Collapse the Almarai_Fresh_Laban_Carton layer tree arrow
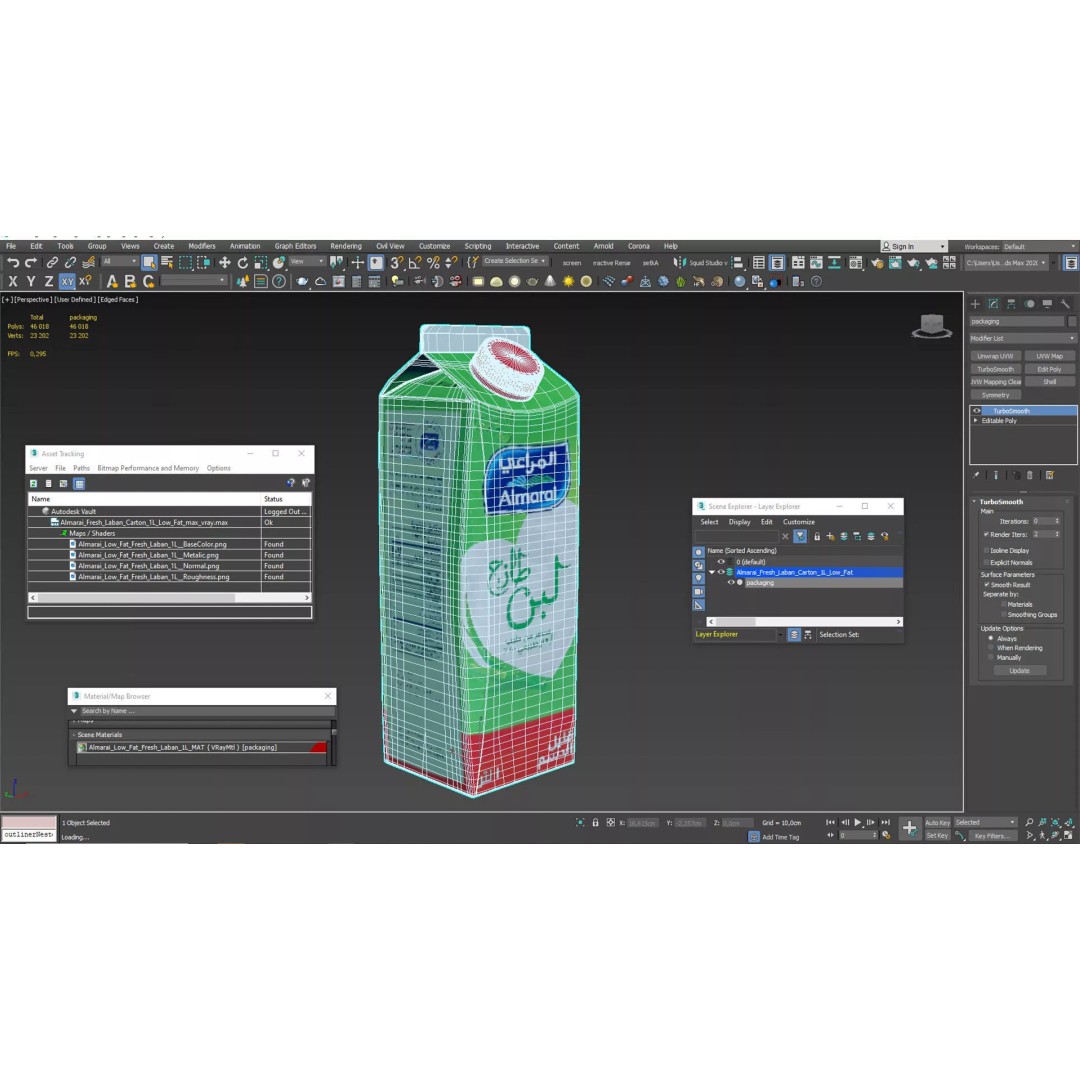 click(712, 572)
